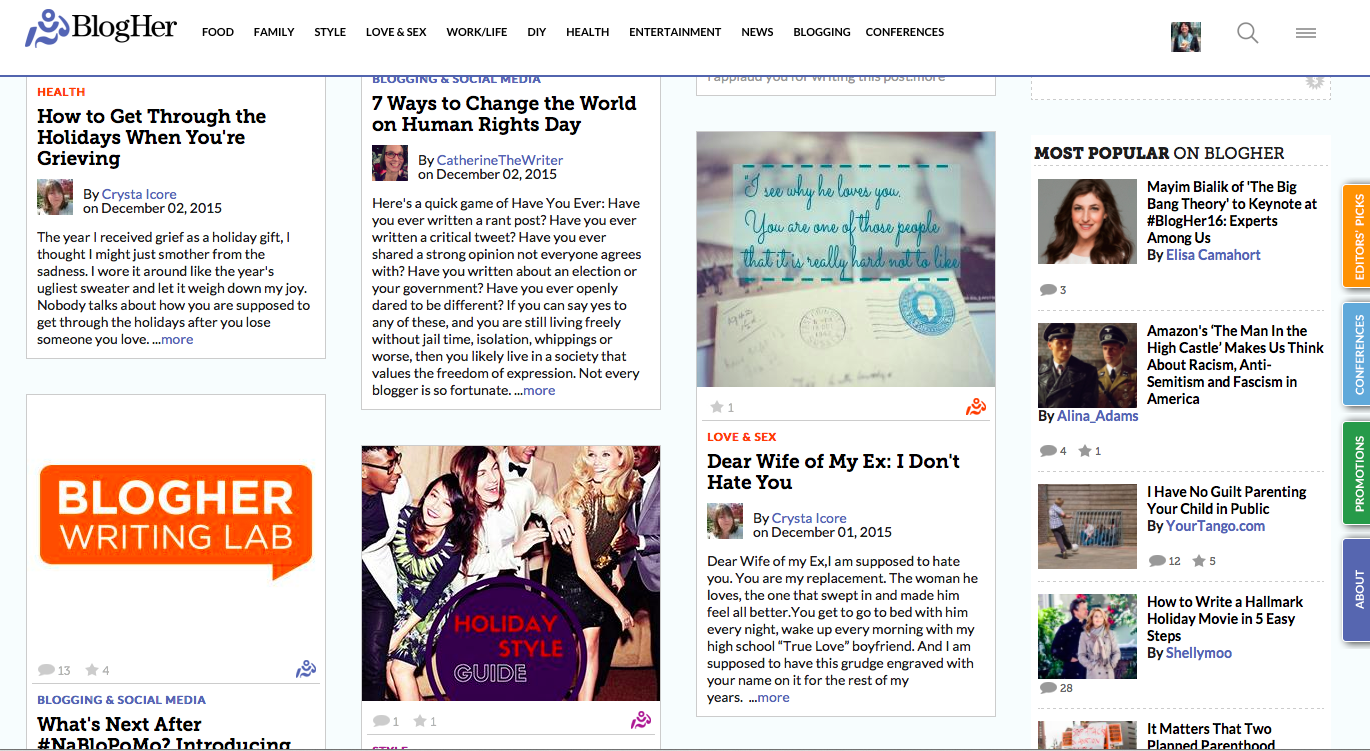This screenshot has height=751, width=1370.
Task: Click the blue BlogHer share icon on Writing Lab card
Action: [x=306, y=669]
